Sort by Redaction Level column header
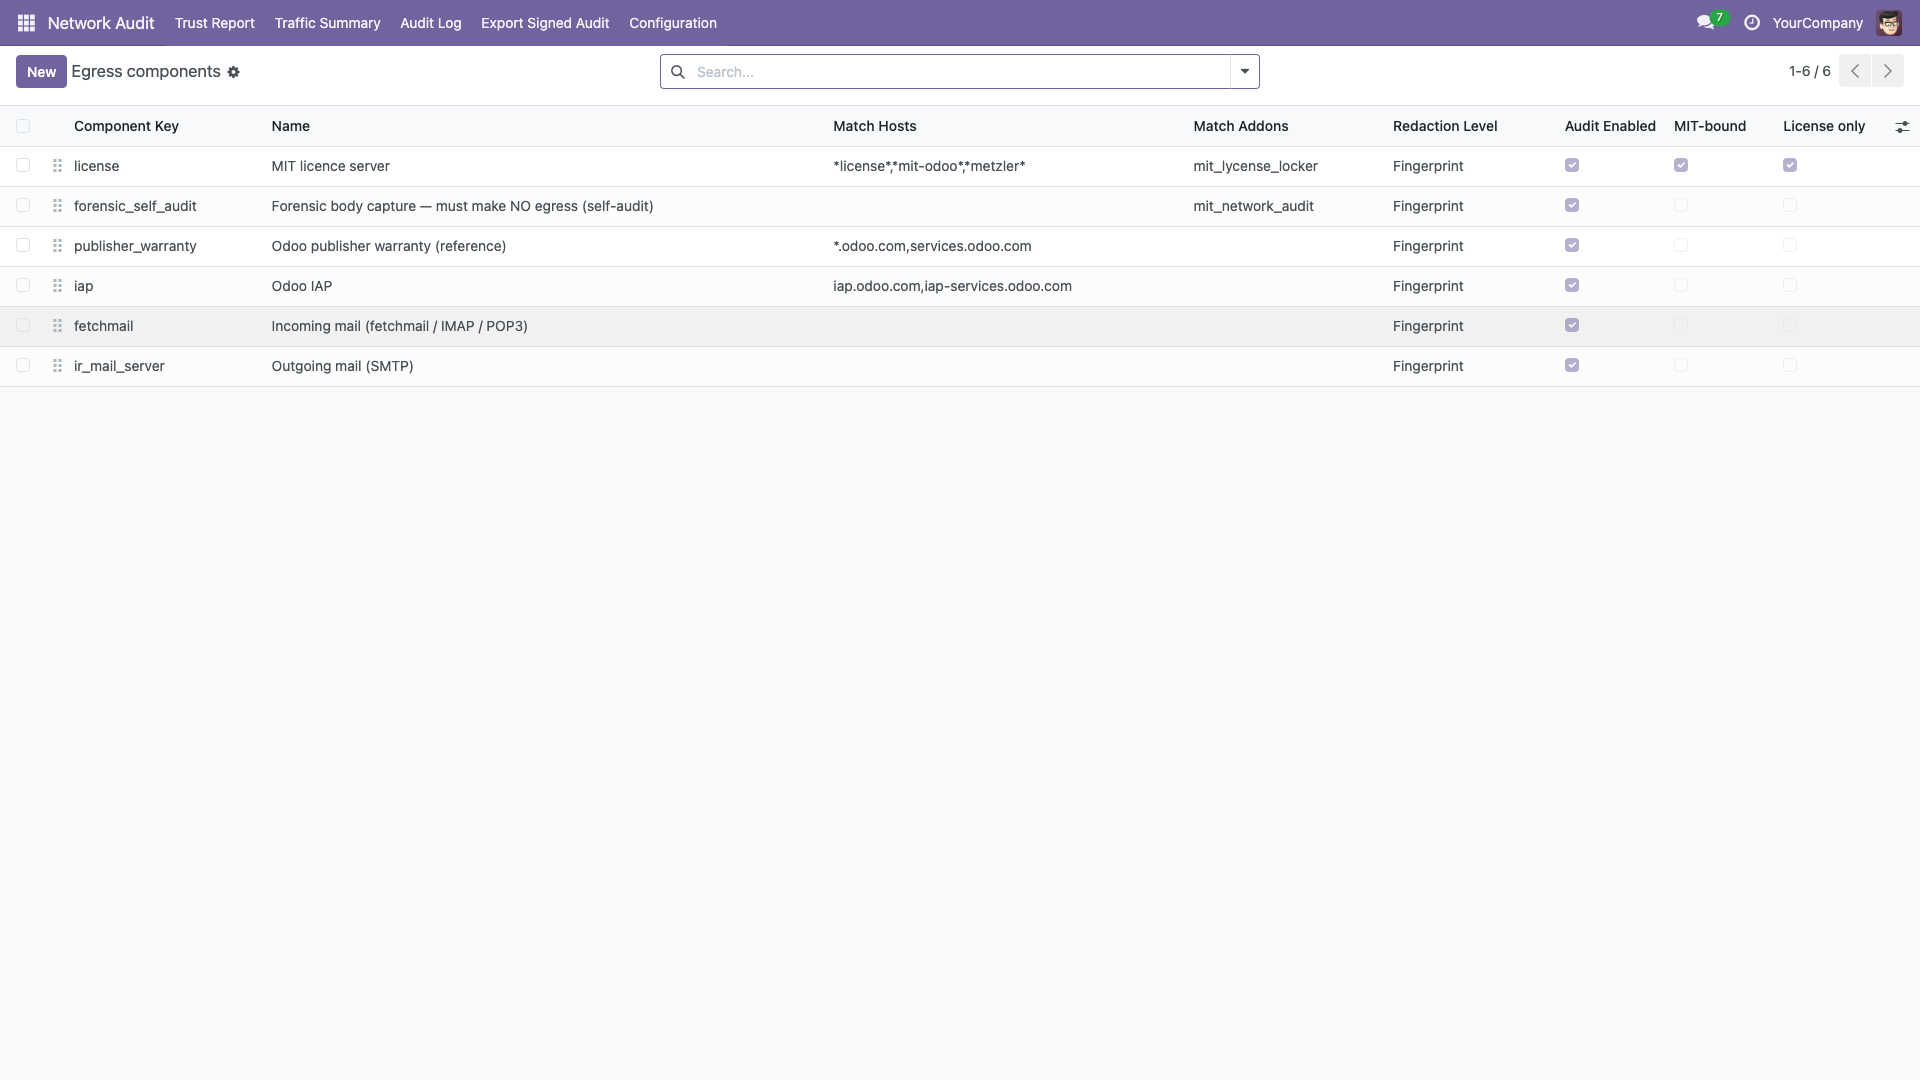1920x1080 pixels. pyautogui.click(x=1445, y=126)
